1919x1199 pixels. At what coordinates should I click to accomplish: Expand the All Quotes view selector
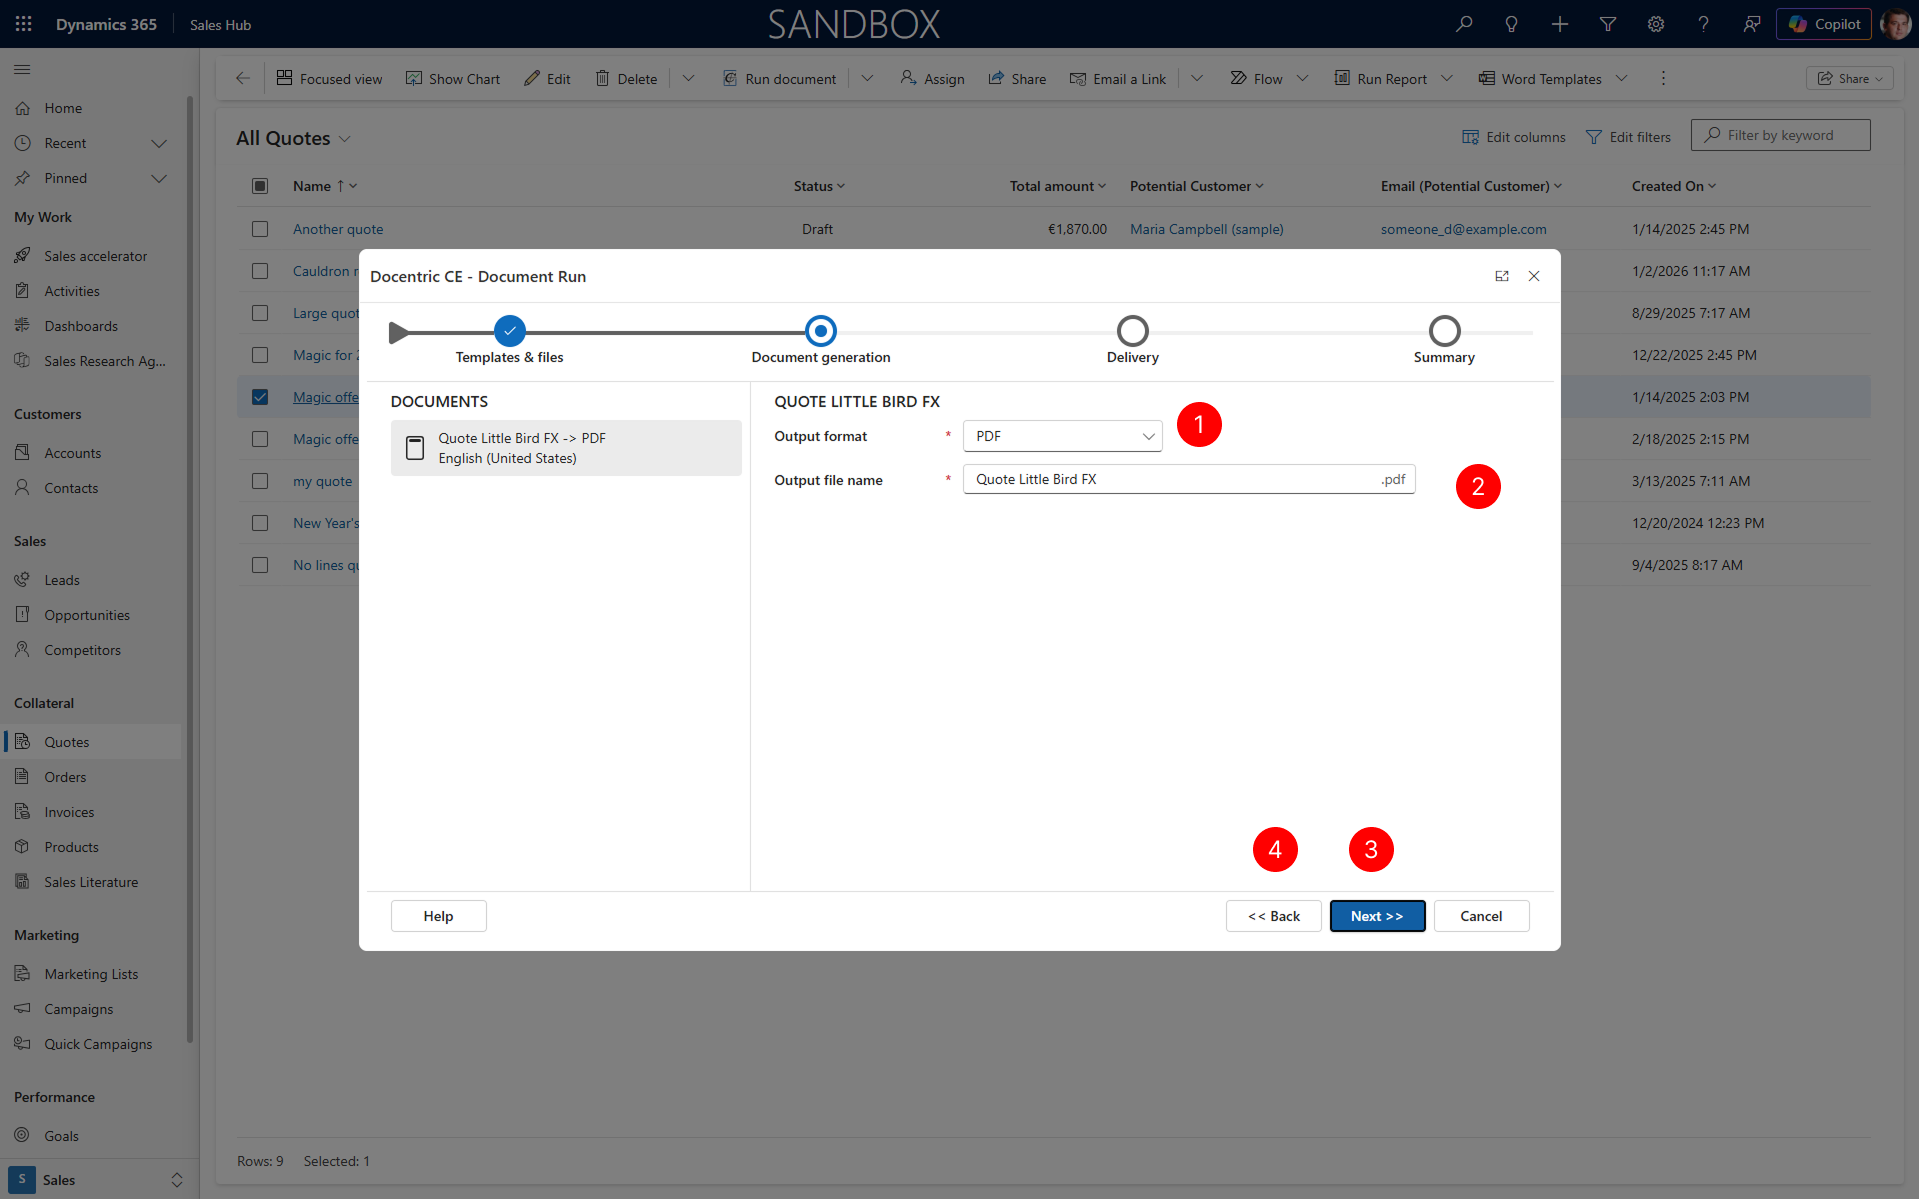tap(345, 139)
